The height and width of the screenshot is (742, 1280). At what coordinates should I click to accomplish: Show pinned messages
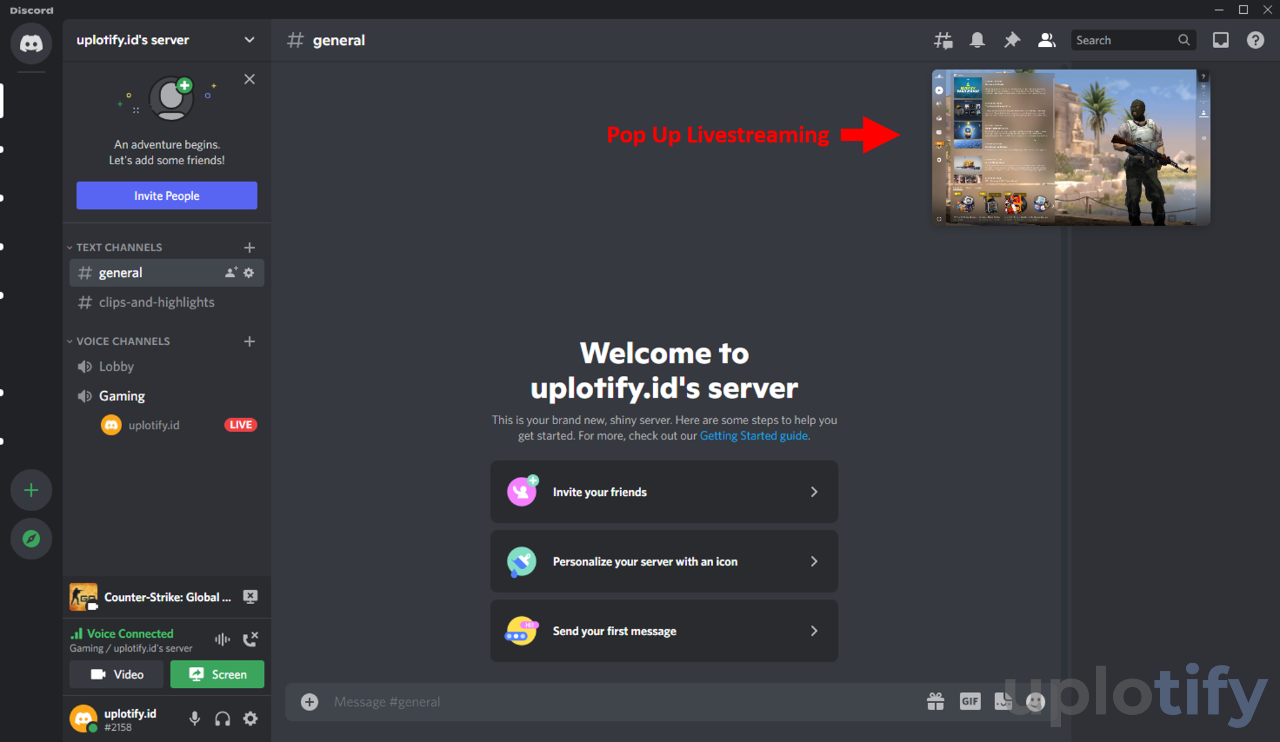pos(1012,40)
